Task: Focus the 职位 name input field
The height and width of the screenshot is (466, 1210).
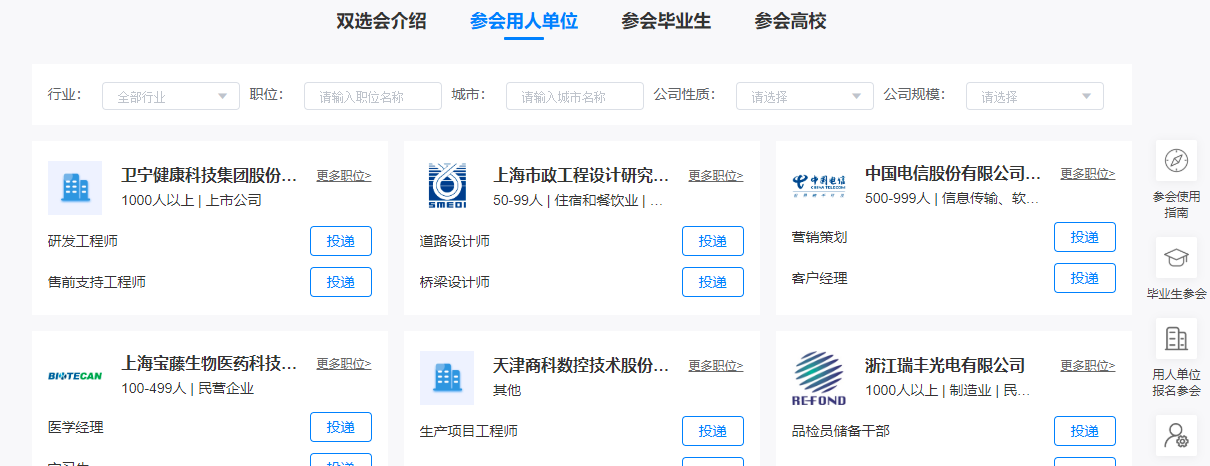Action: click(373, 96)
